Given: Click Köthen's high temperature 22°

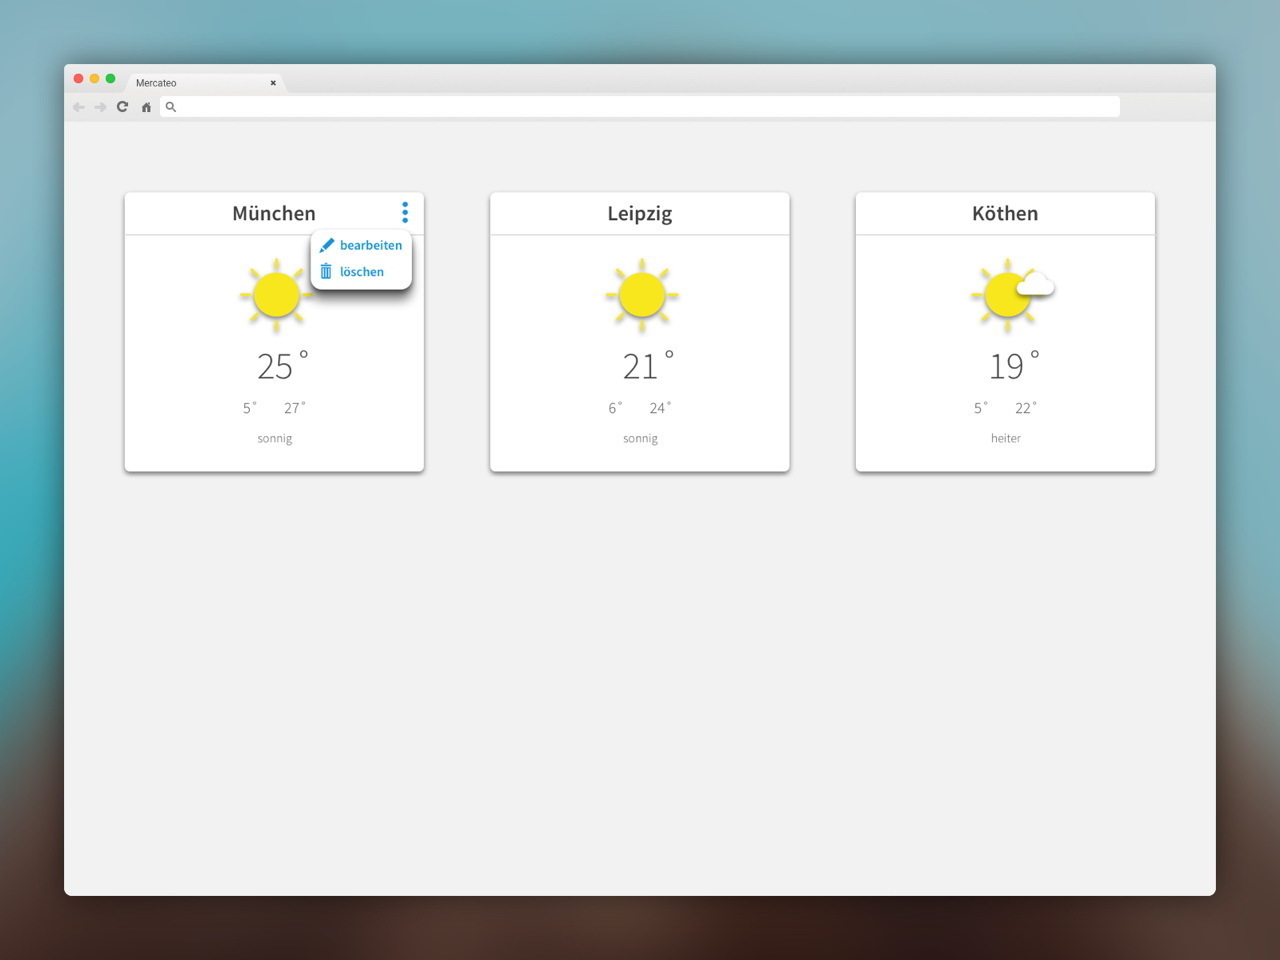Looking at the screenshot, I should click(x=1026, y=408).
